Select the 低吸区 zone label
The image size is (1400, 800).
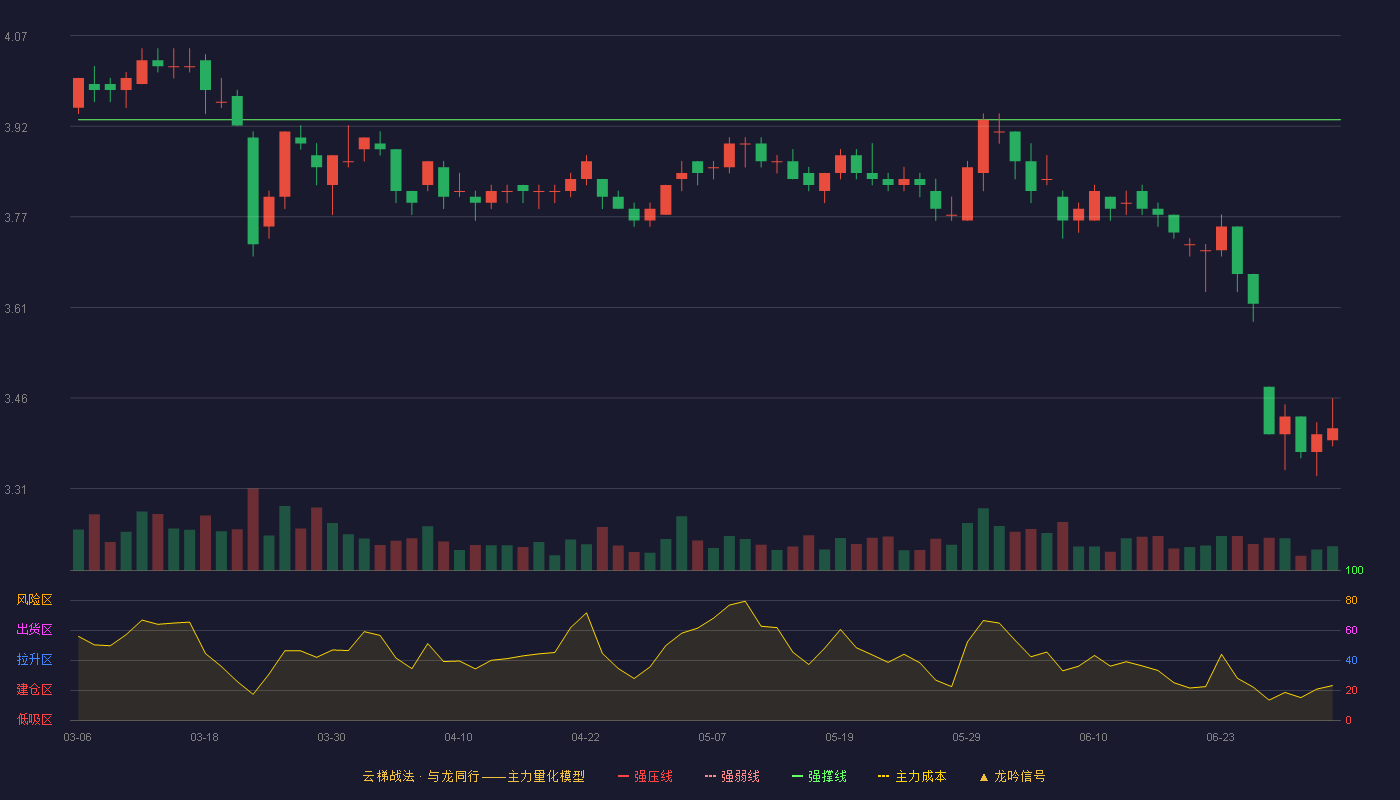click(x=34, y=719)
